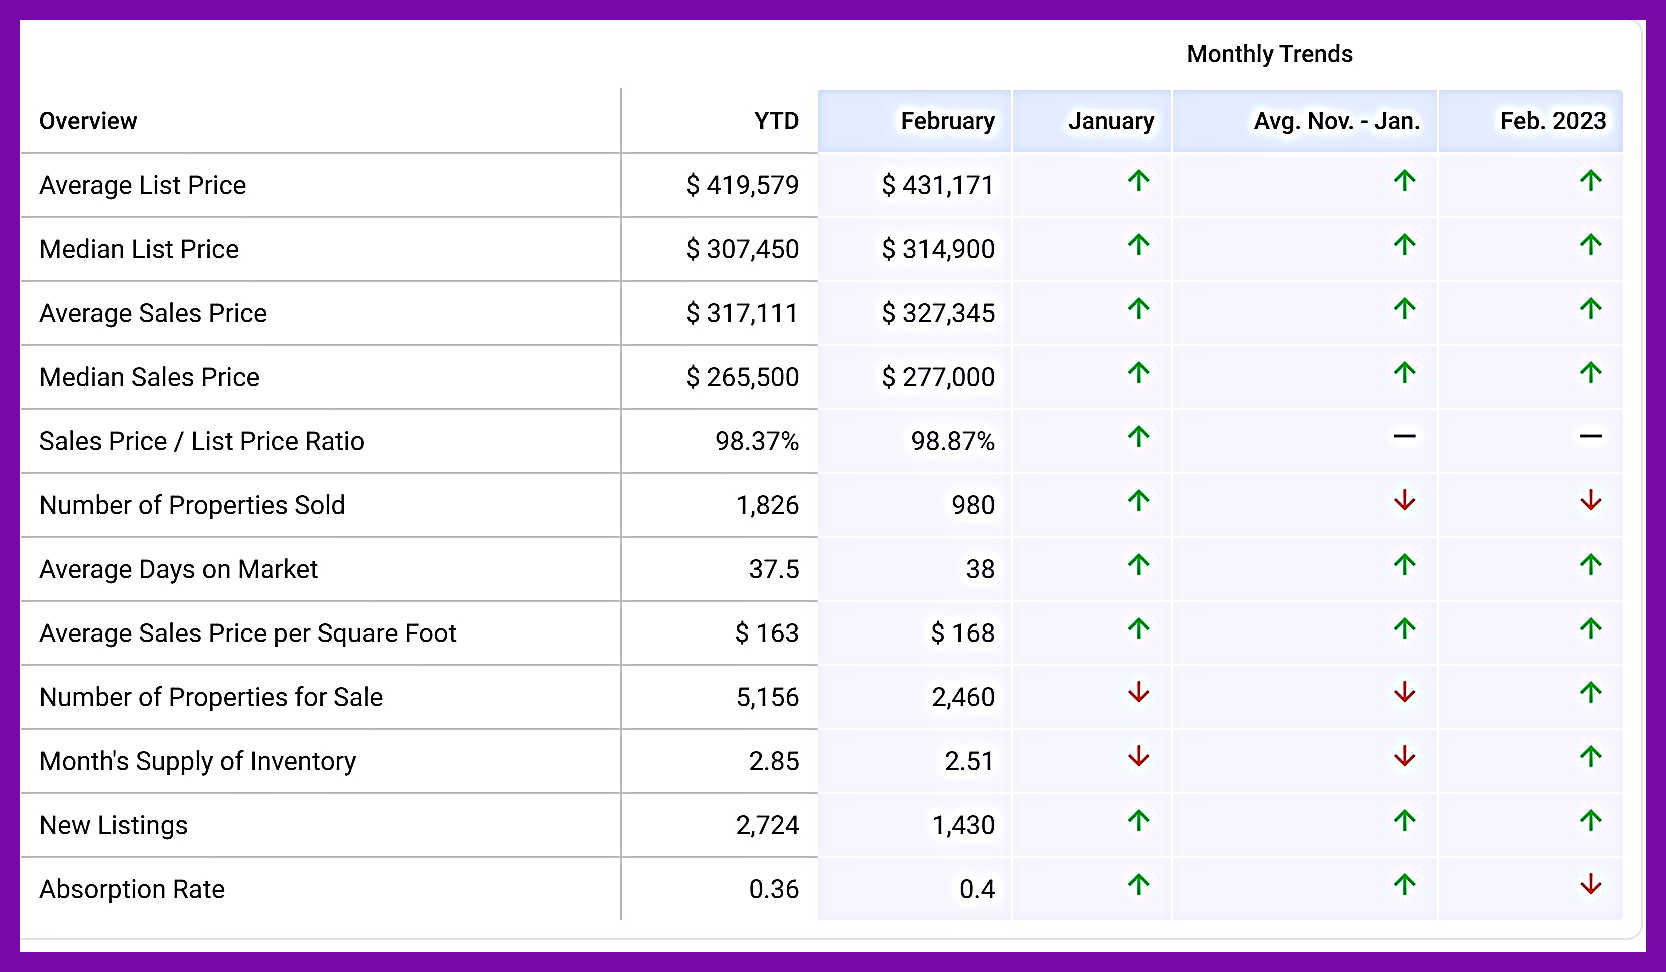Click the YTD New Listings value 2,724
Viewport: 1666px width, 972px height.
[x=767, y=825]
